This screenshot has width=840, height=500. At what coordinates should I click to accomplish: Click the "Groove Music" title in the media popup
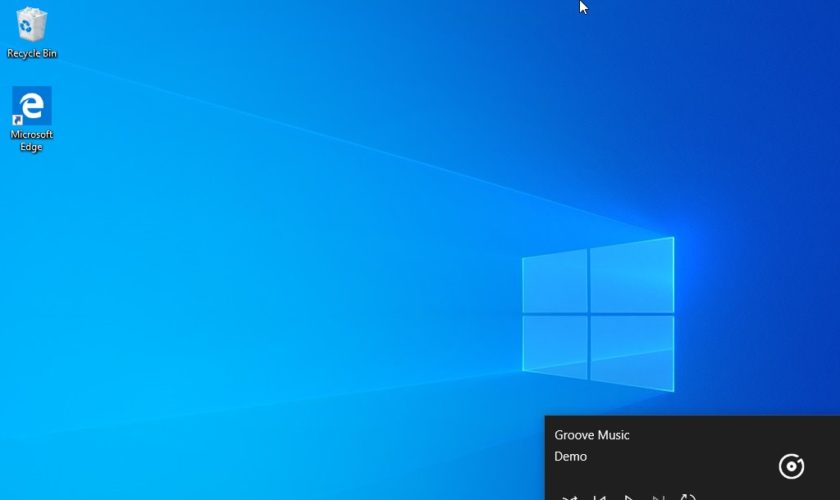click(591, 435)
